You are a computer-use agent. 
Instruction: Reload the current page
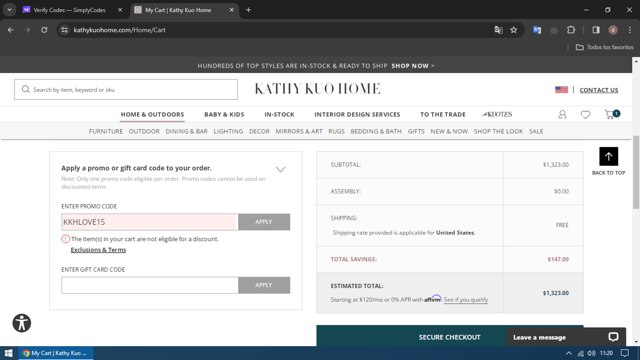pyautogui.click(x=44, y=30)
